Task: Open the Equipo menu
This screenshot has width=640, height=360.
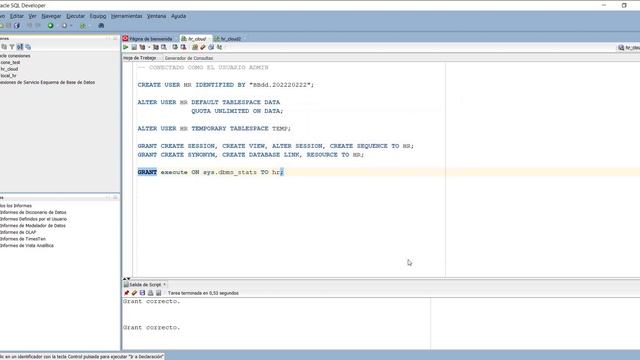Action: (x=98, y=16)
